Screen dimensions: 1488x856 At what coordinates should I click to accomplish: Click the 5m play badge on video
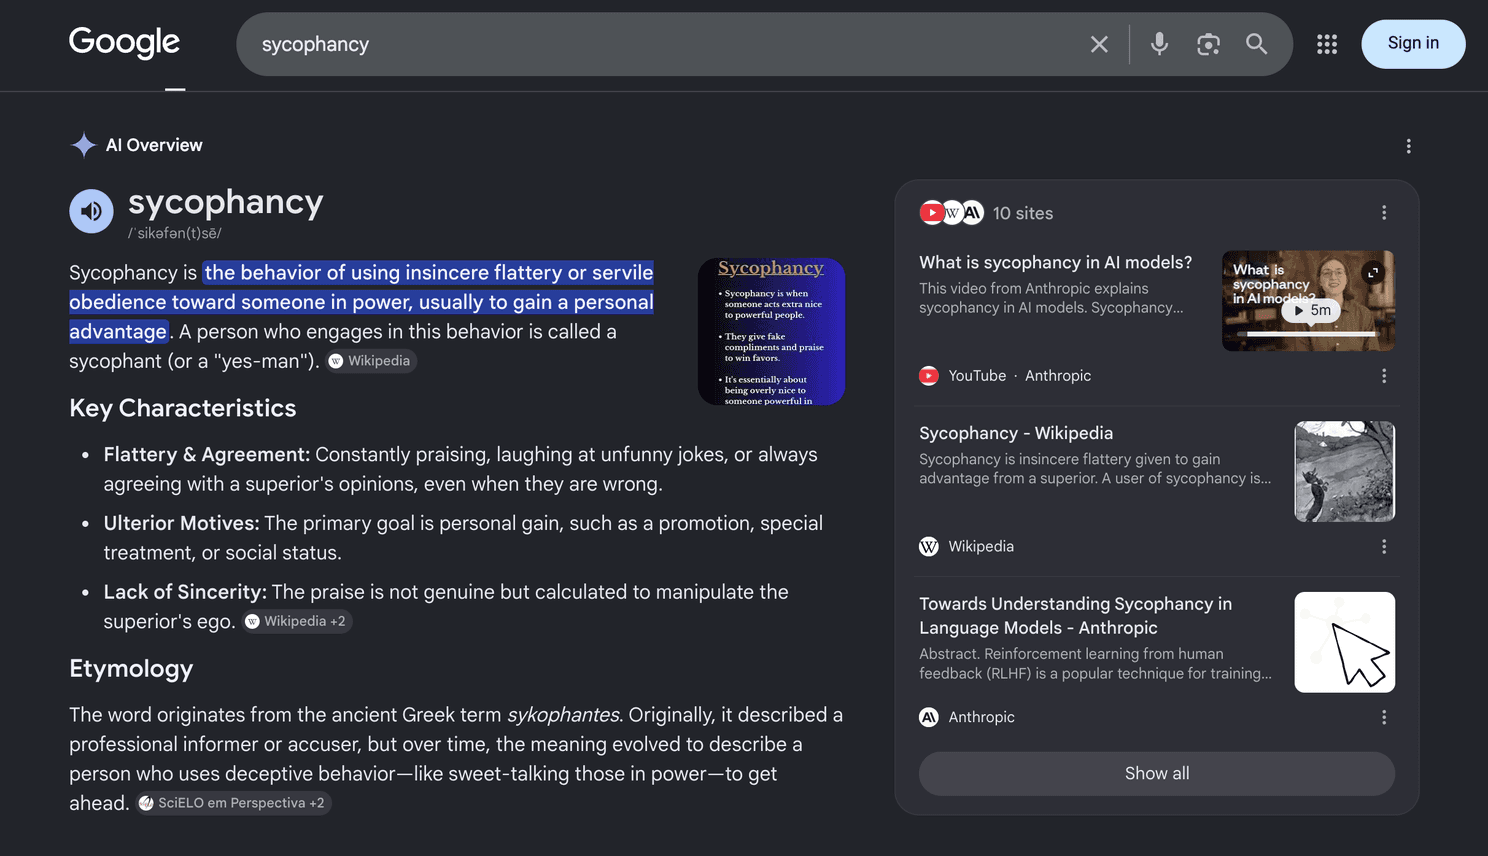(x=1311, y=310)
